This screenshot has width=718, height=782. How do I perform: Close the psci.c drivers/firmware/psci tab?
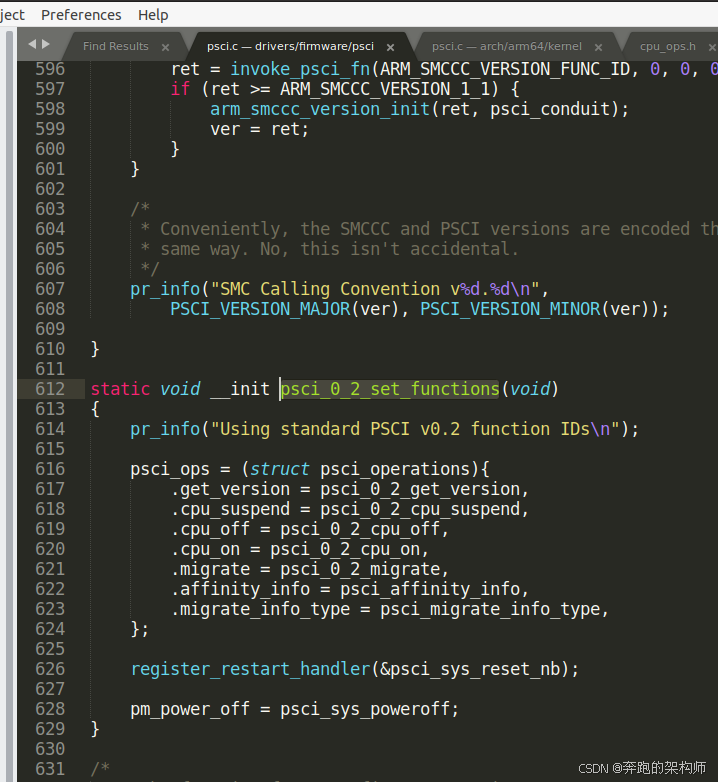pyautogui.click(x=390, y=47)
